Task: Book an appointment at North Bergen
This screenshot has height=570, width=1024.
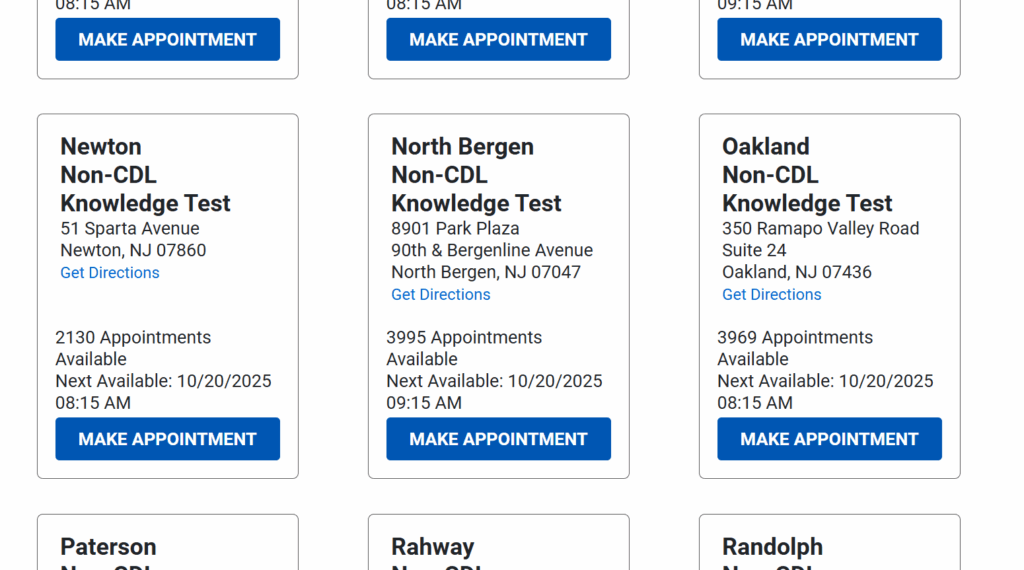Action: 498,439
